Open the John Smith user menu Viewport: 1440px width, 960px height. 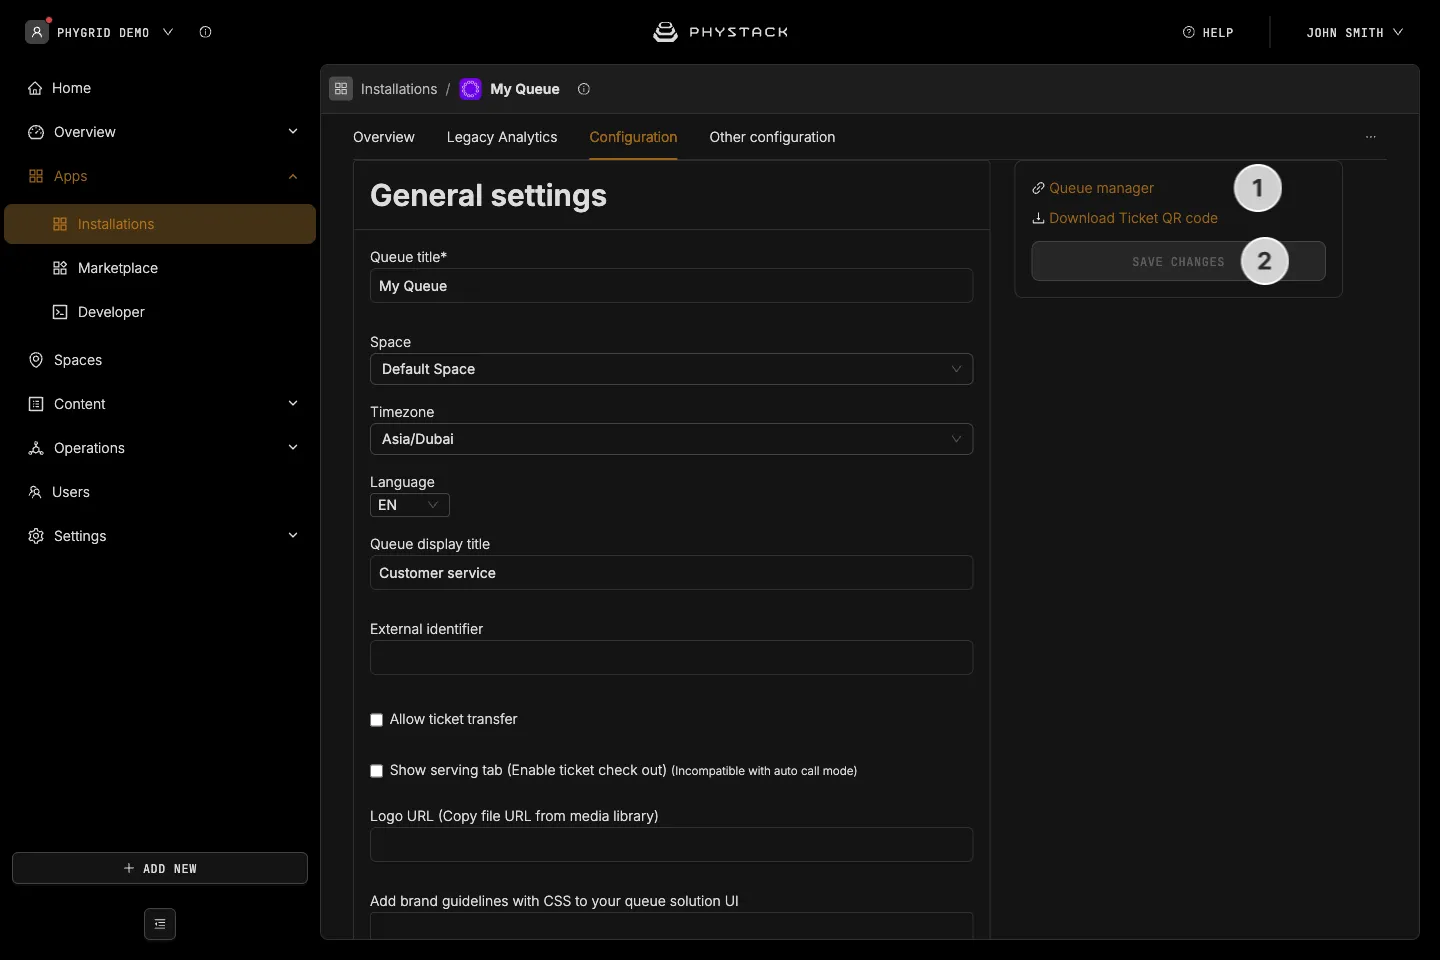click(x=1354, y=32)
